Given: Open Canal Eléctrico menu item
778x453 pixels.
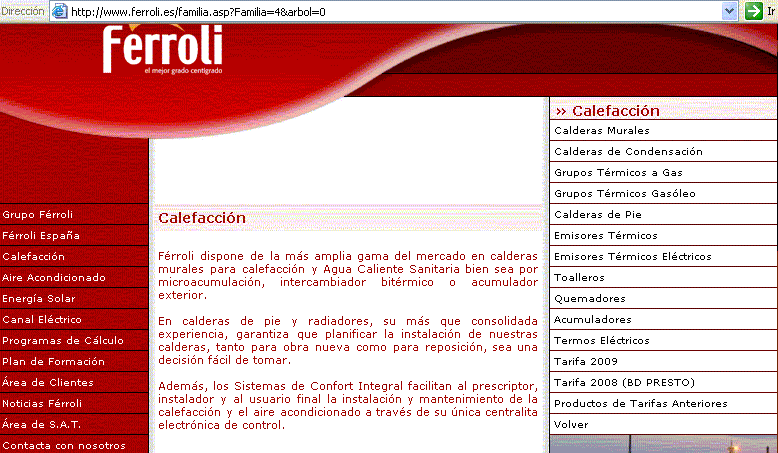Looking at the screenshot, I should [42, 320].
